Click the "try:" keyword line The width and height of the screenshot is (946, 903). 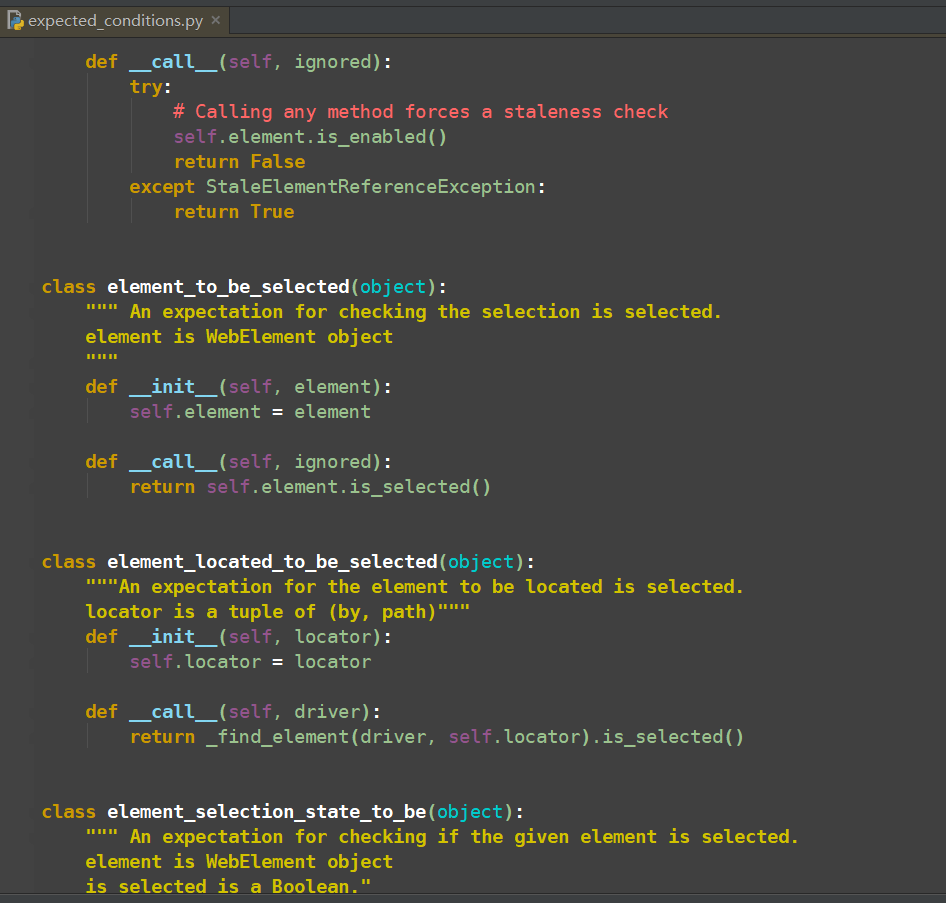pyautogui.click(x=151, y=87)
